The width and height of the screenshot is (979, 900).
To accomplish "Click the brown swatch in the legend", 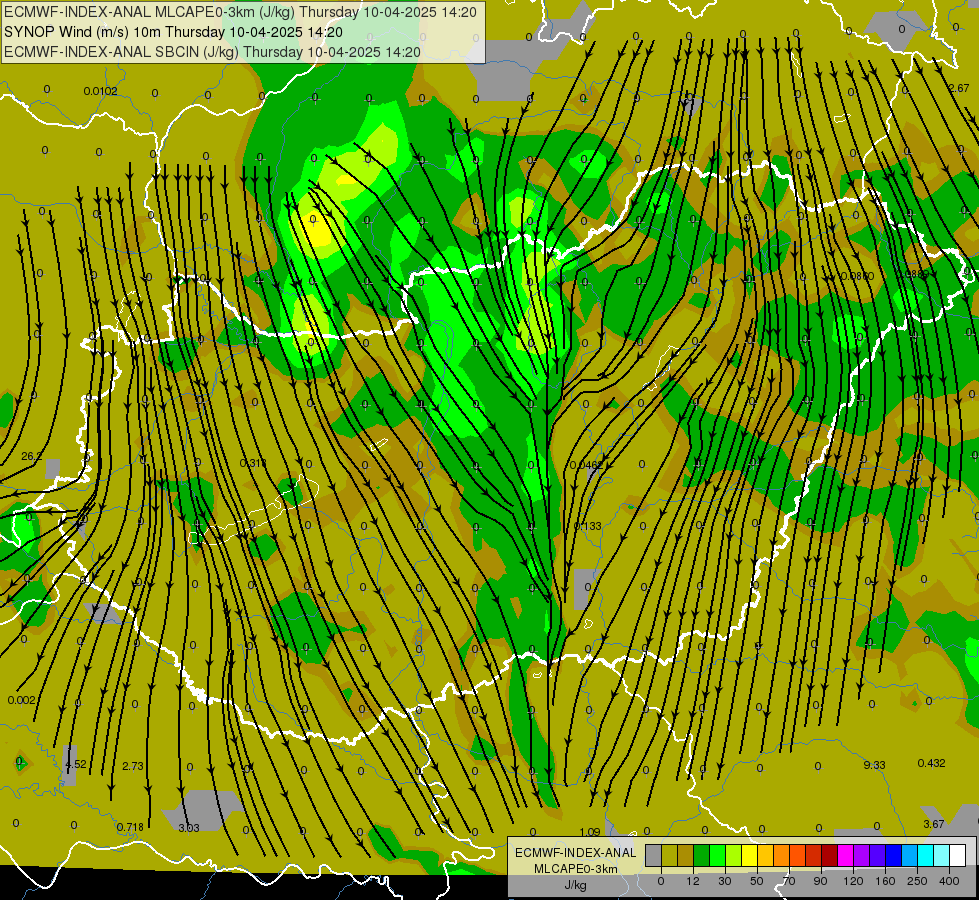I will 686,855.
